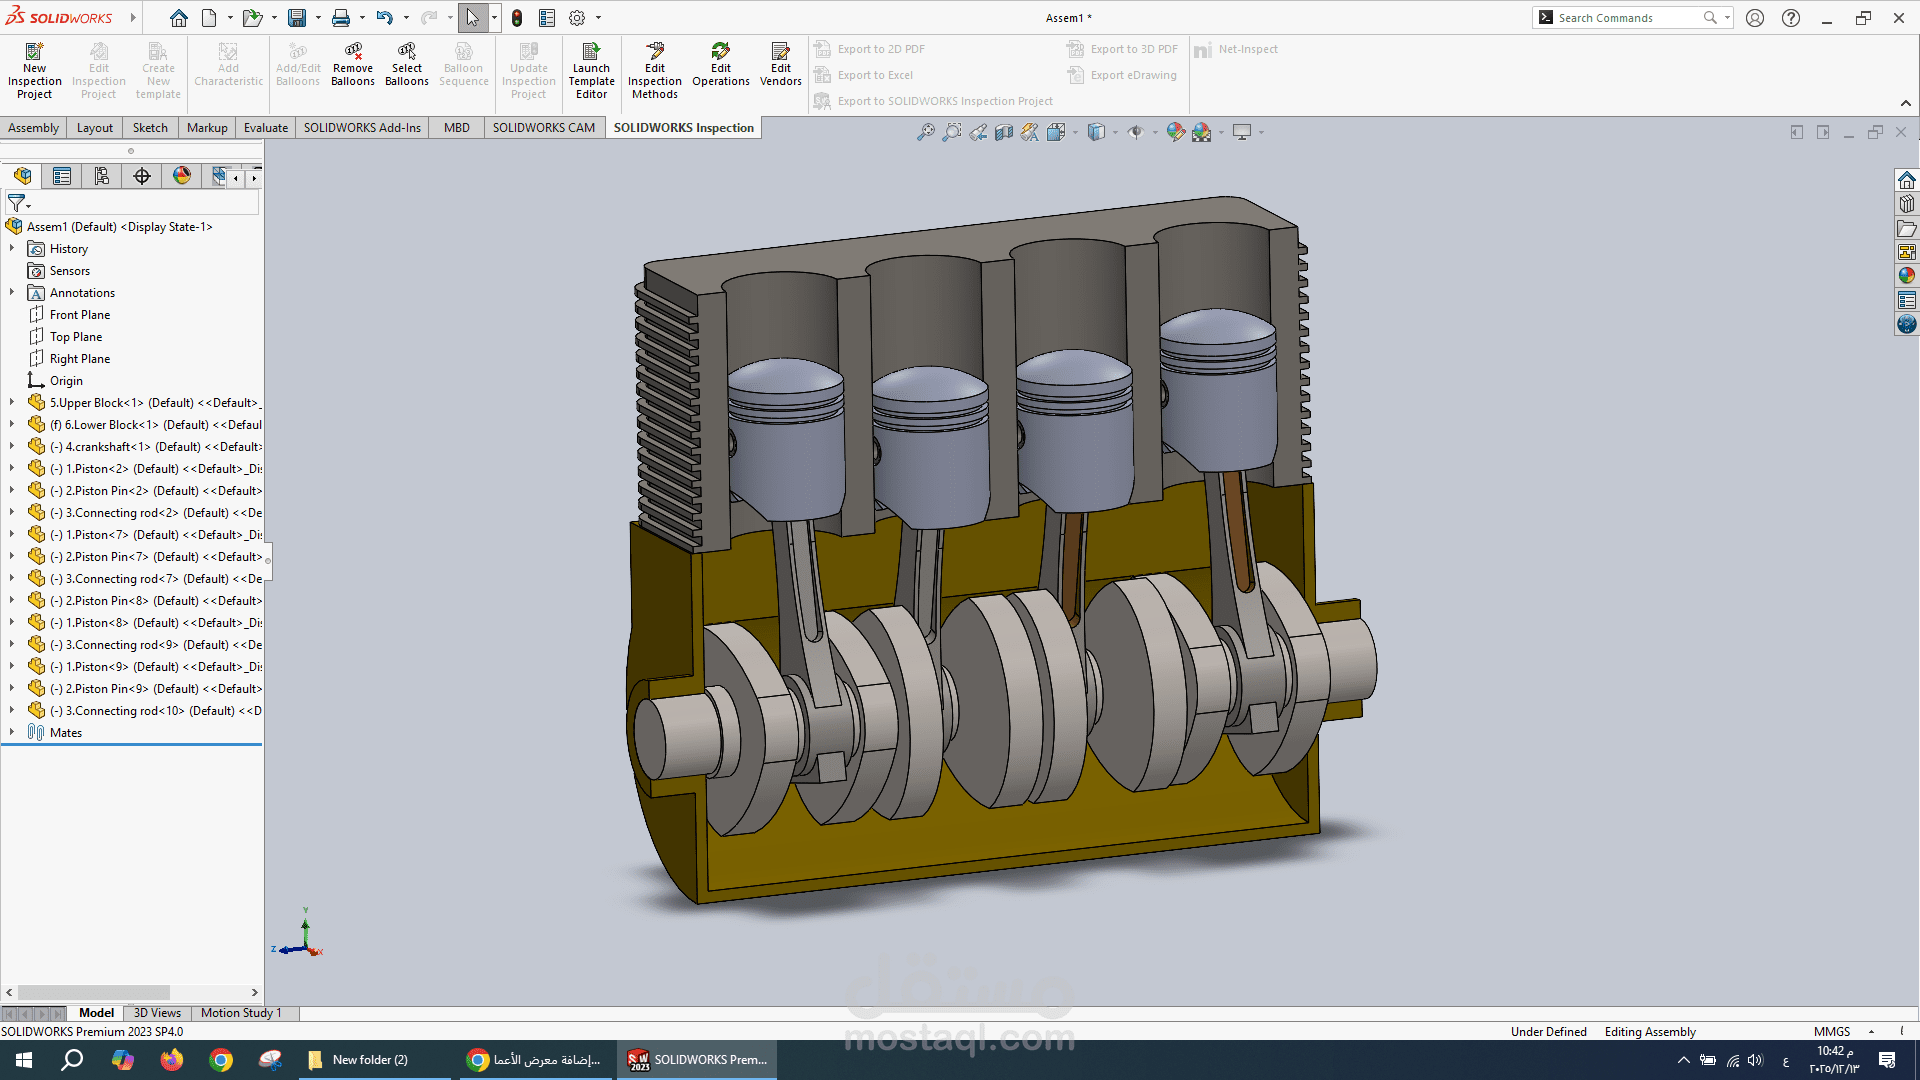Open Edit Vendors tool

point(781,65)
